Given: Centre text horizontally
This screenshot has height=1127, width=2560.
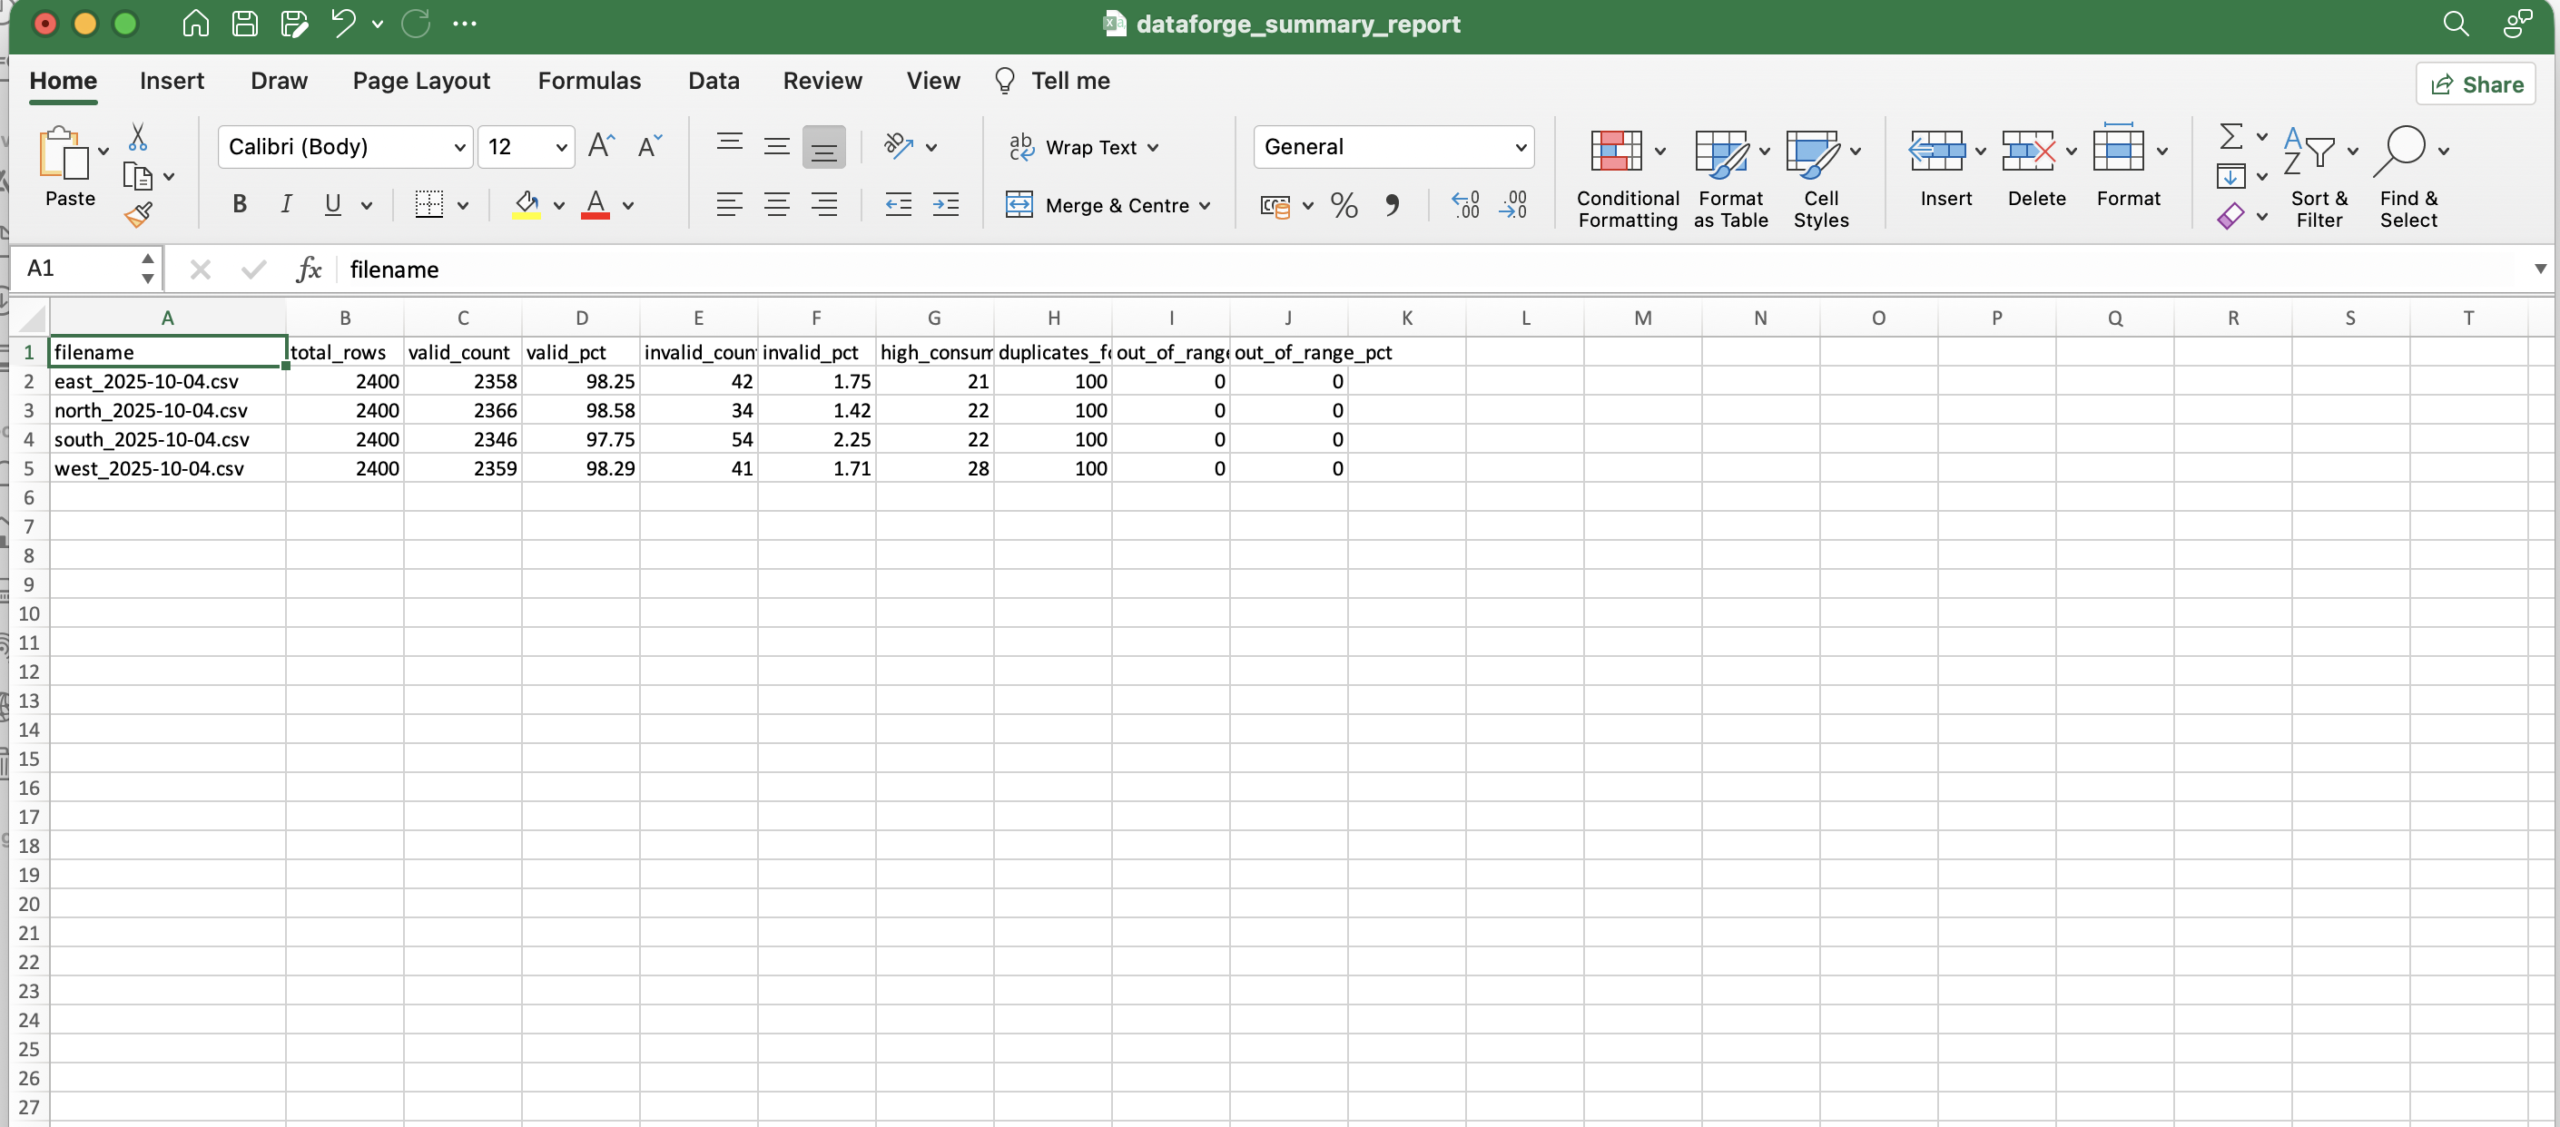Looking at the screenshot, I should (x=777, y=205).
